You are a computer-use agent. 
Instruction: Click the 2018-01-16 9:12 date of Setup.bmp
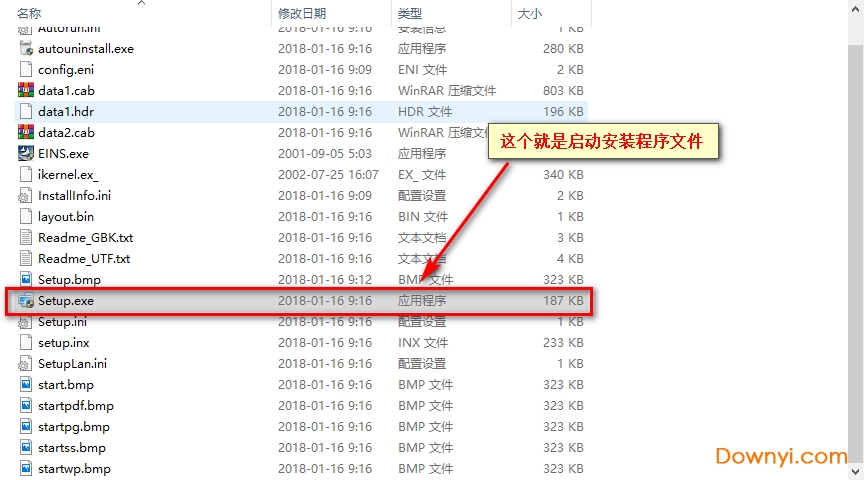click(325, 279)
